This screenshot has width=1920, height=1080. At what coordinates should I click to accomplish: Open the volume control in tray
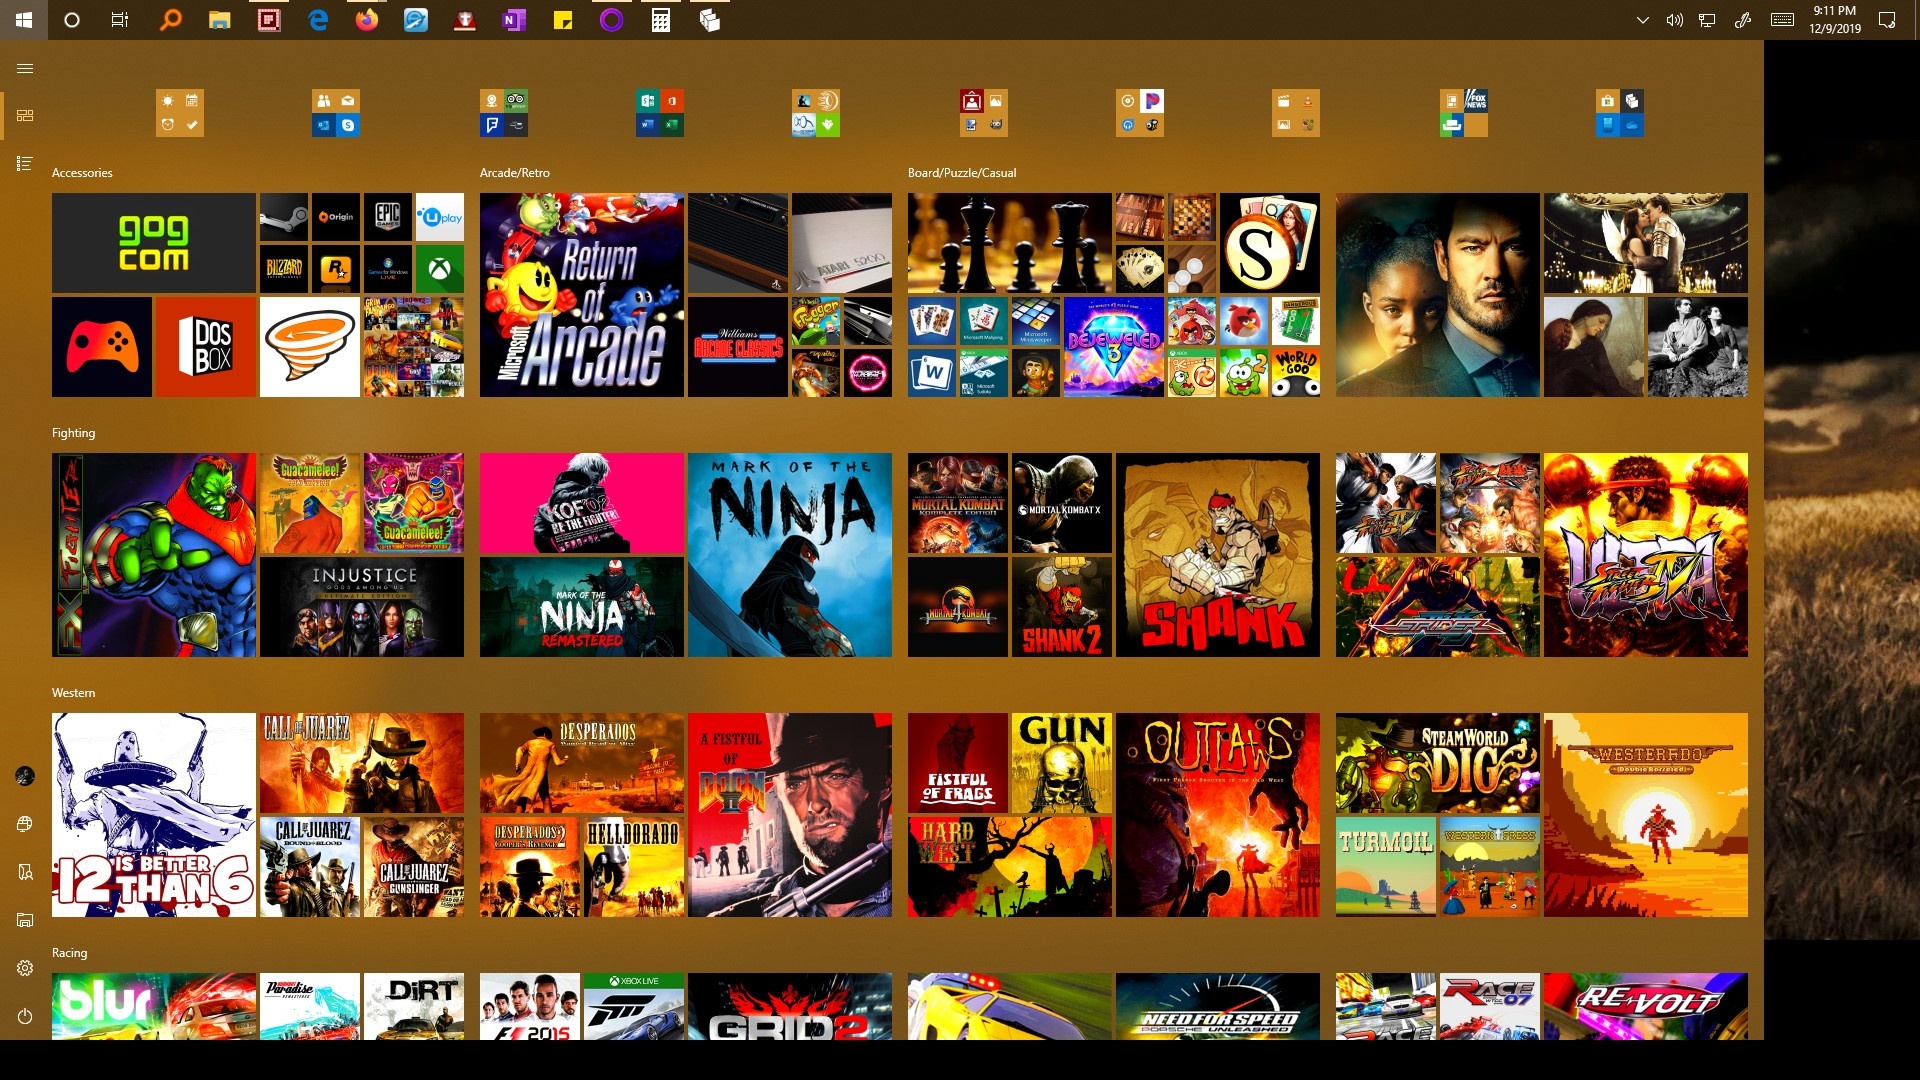click(1674, 20)
